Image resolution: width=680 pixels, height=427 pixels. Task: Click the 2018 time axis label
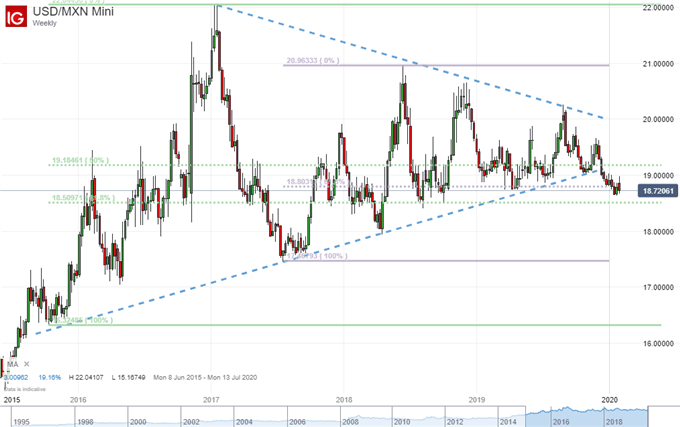point(344,399)
